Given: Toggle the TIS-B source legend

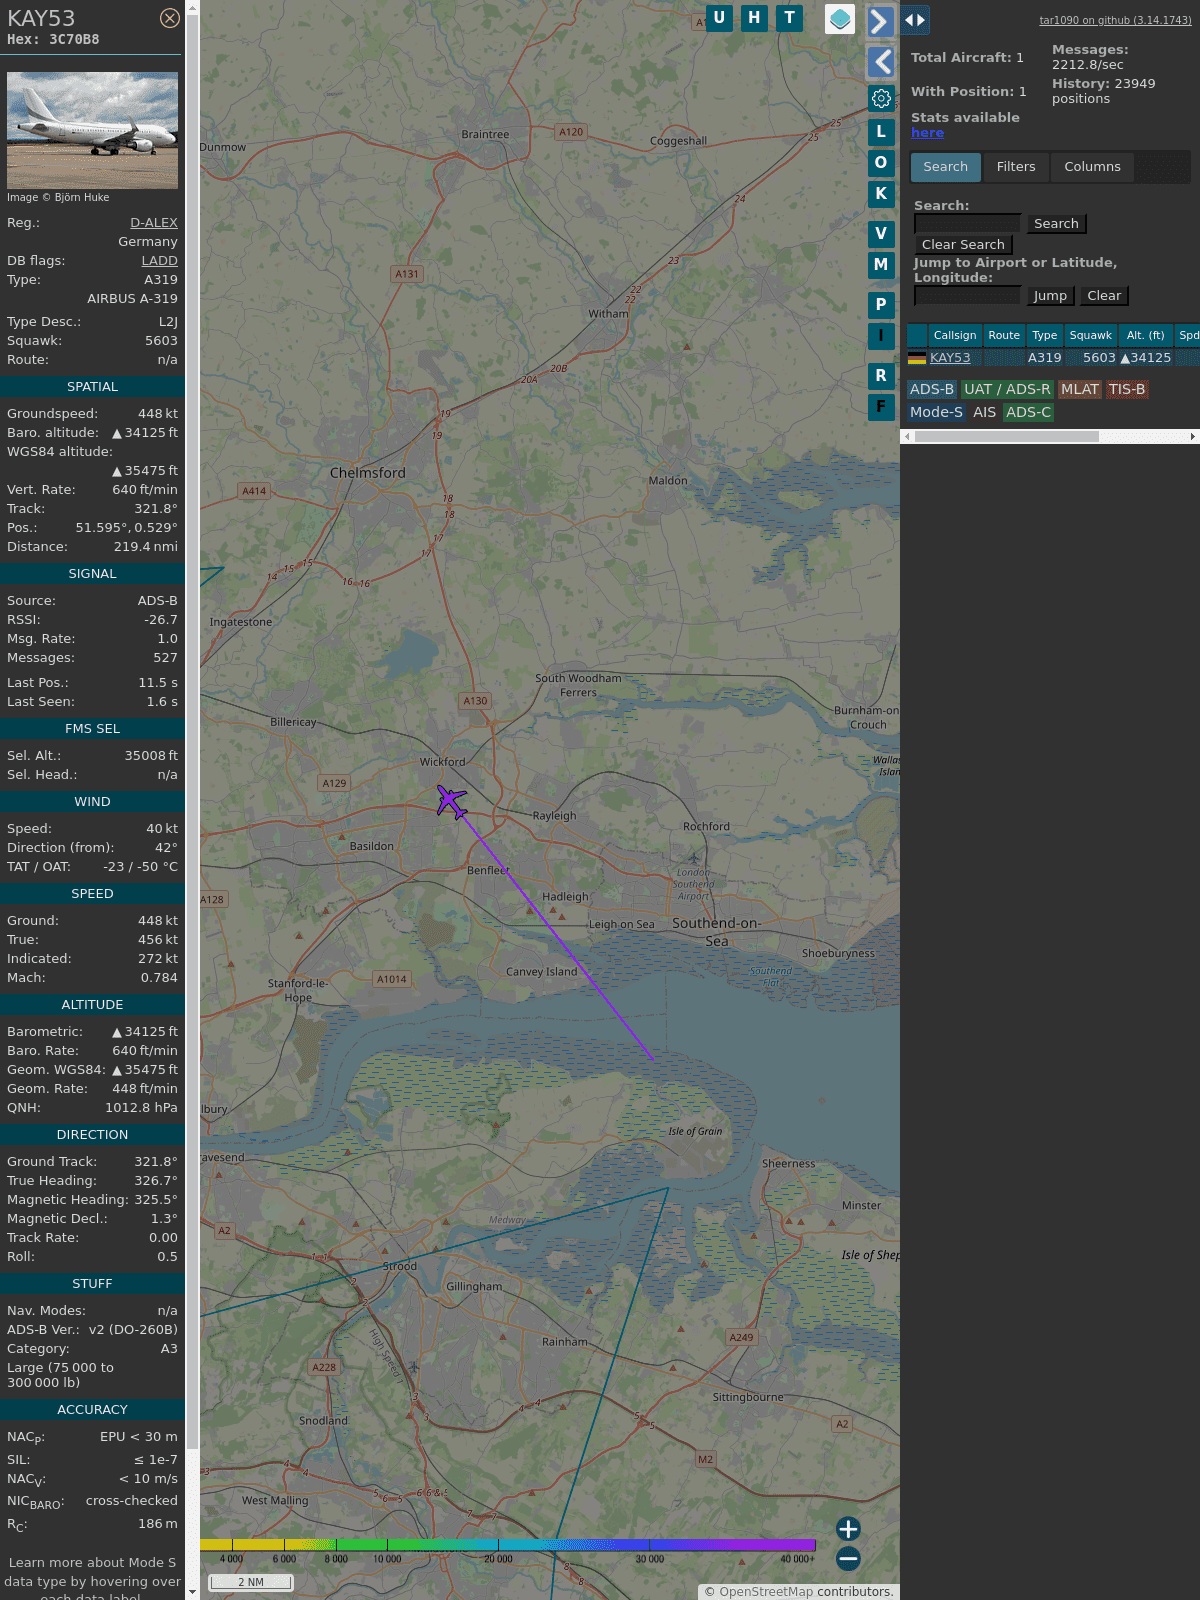Looking at the screenshot, I should 1127,390.
